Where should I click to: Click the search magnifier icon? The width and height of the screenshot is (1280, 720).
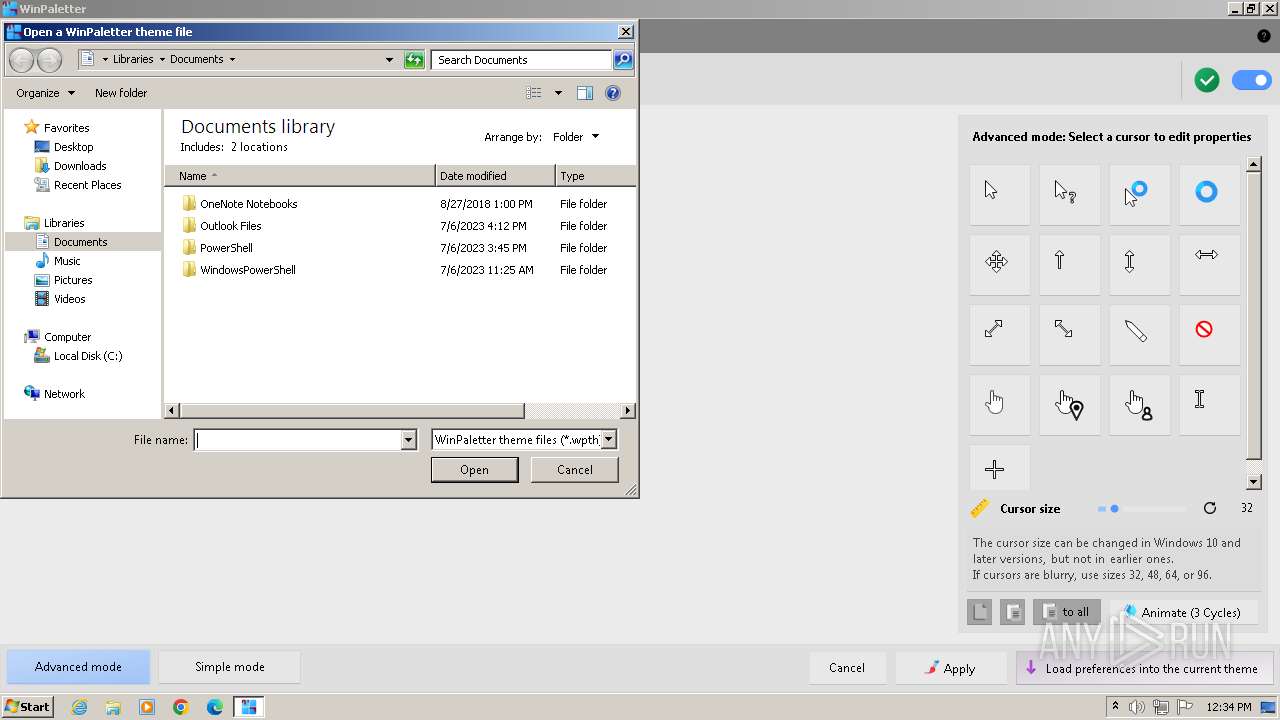click(622, 60)
